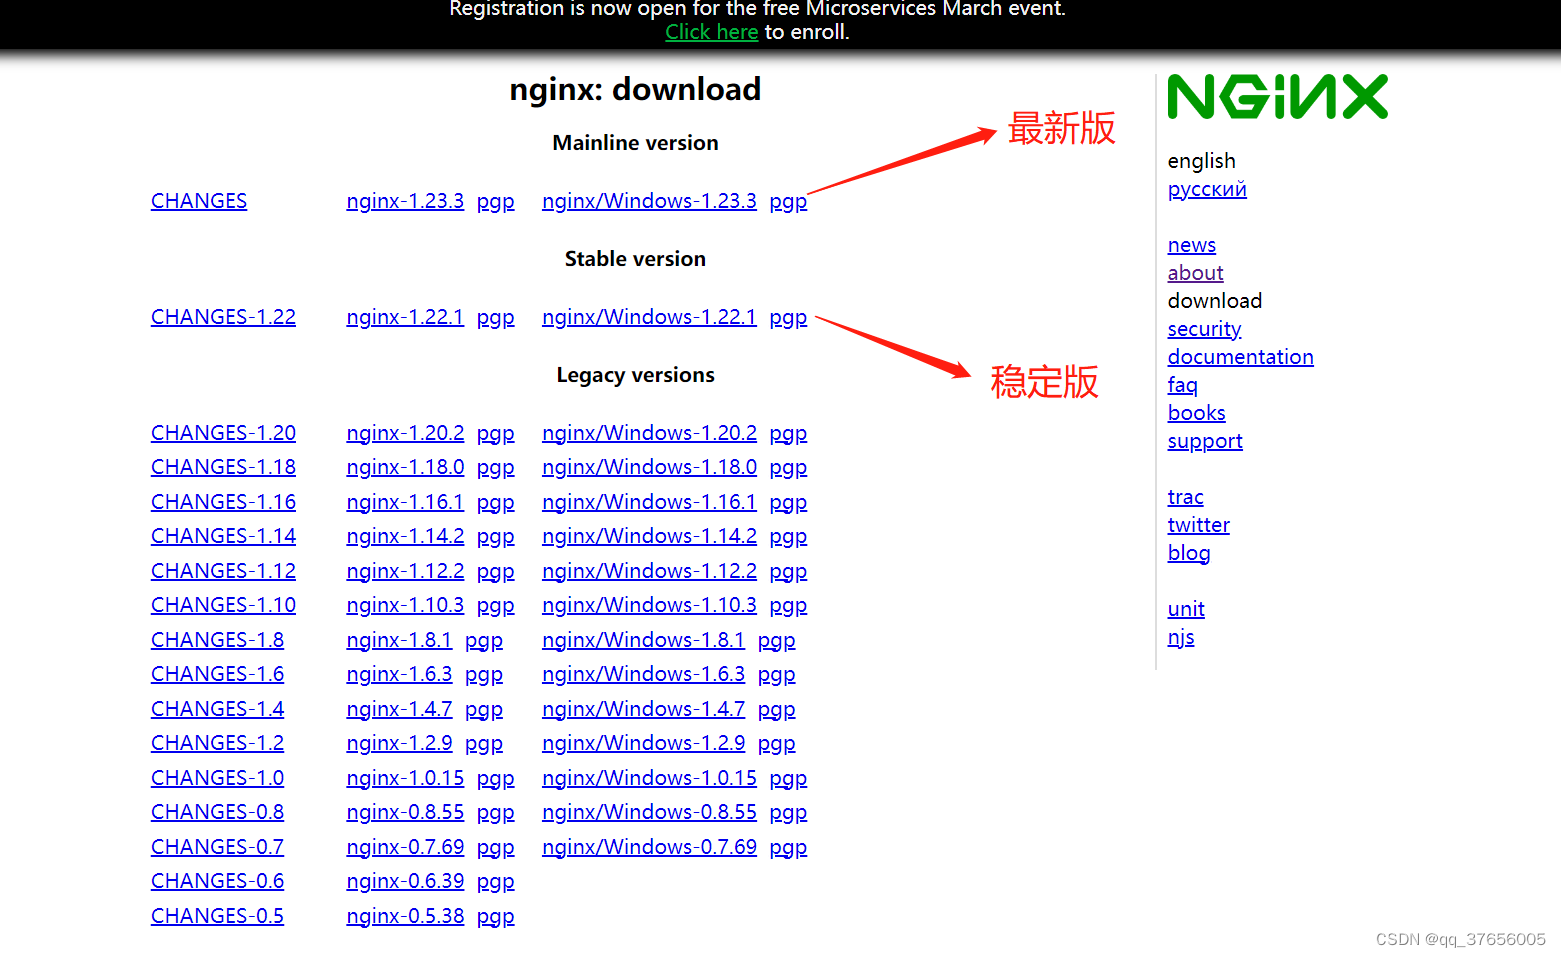Image resolution: width=1561 pixels, height=957 pixels.
Task: Switch language to русский
Action: click(x=1207, y=189)
